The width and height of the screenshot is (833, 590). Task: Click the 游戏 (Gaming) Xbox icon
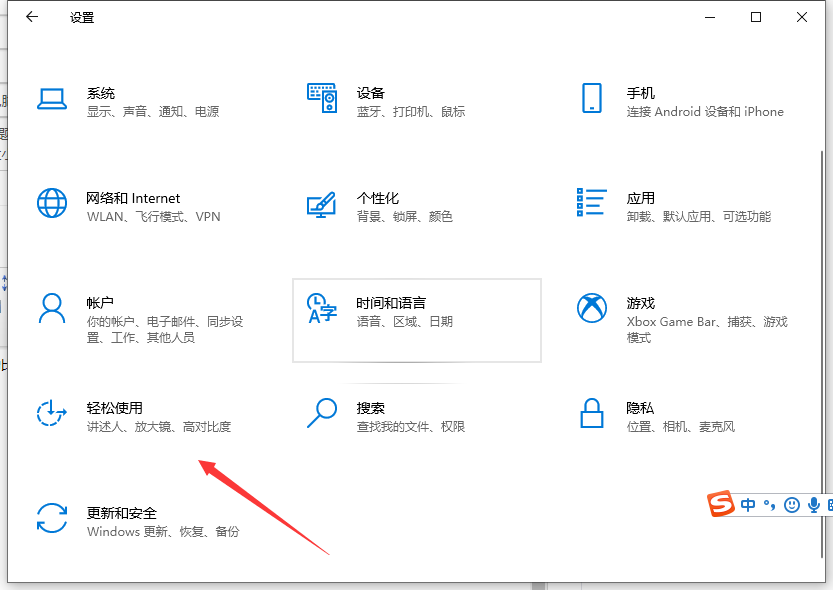[592, 308]
